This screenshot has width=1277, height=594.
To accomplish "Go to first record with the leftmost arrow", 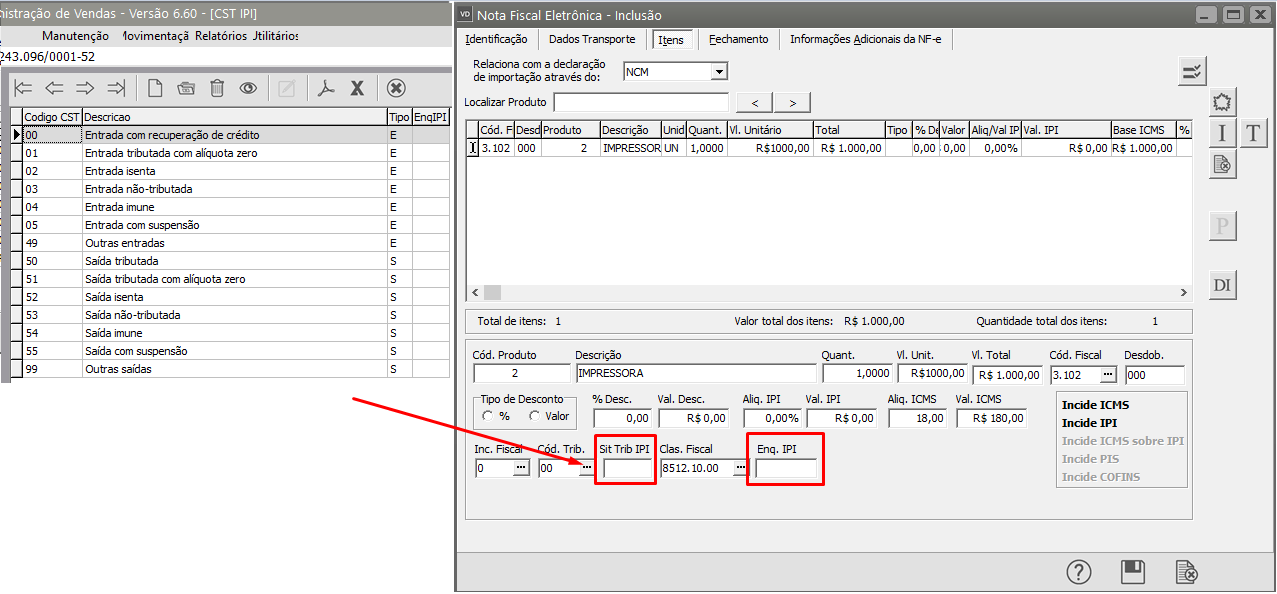I will pos(23,88).
